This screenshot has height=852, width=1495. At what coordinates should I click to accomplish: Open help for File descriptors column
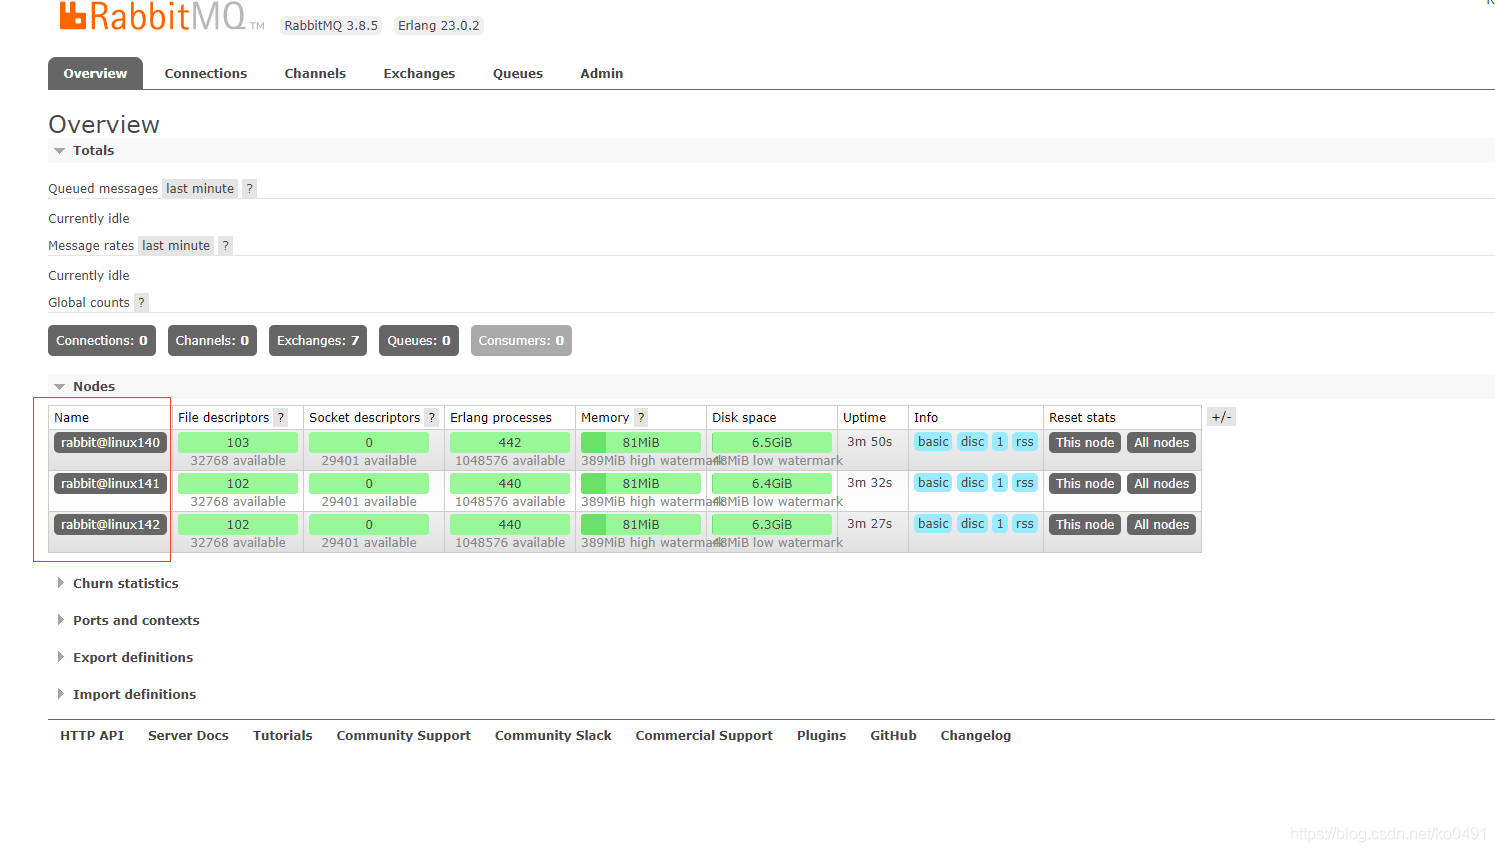[x=281, y=417]
